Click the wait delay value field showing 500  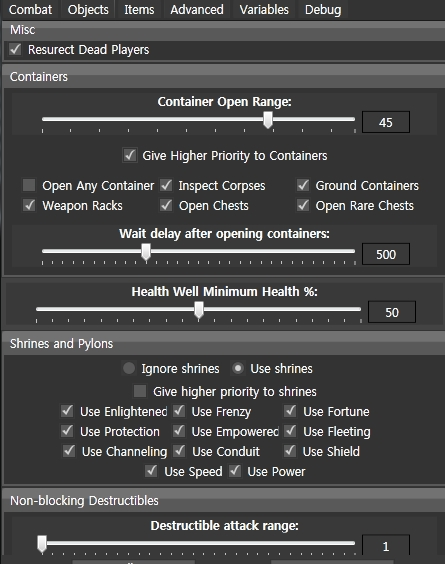(x=386, y=254)
